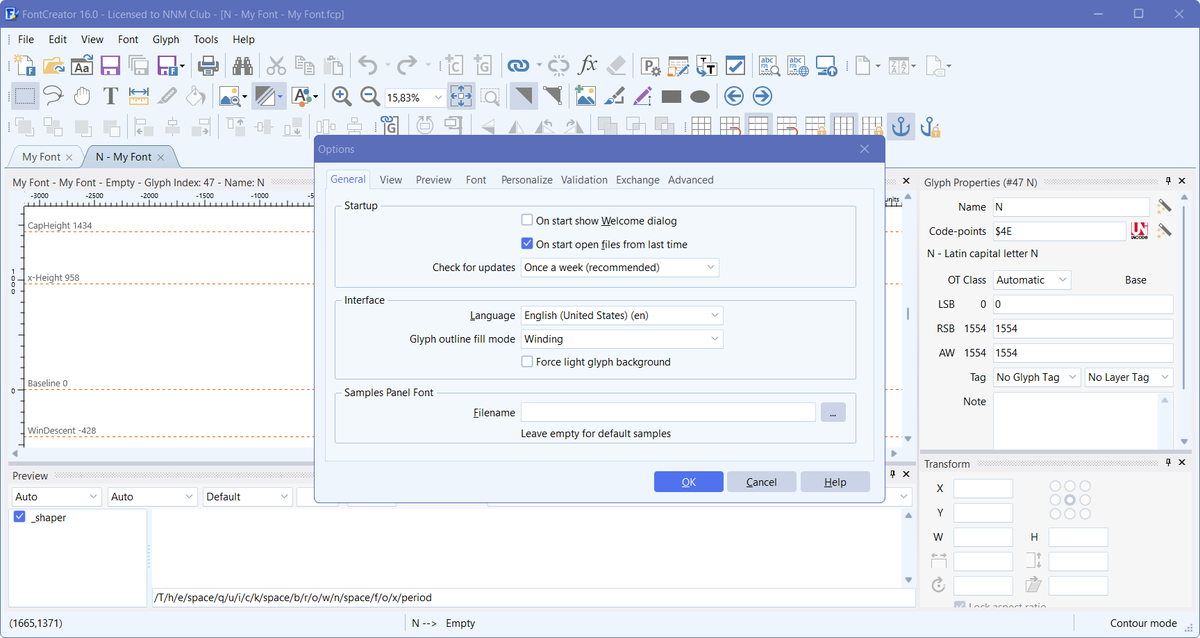Image resolution: width=1200 pixels, height=638 pixels.
Task: Open the No Layer Tag dropdown
Action: [1128, 377]
